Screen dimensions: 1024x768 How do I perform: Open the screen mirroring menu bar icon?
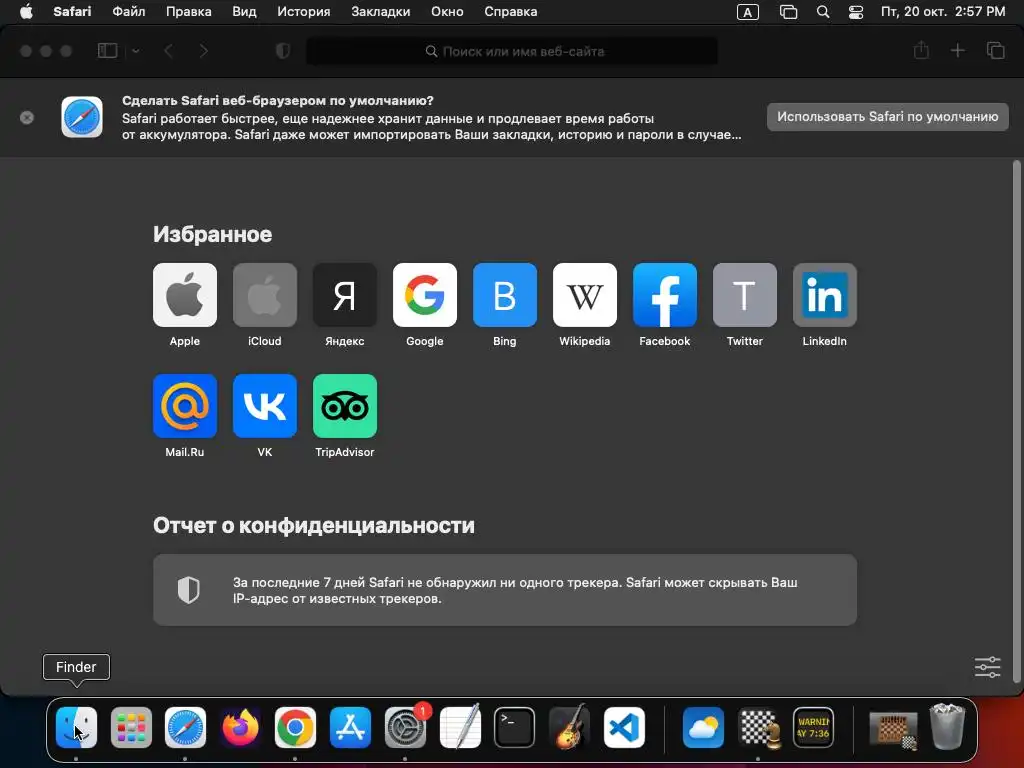coord(788,12)
